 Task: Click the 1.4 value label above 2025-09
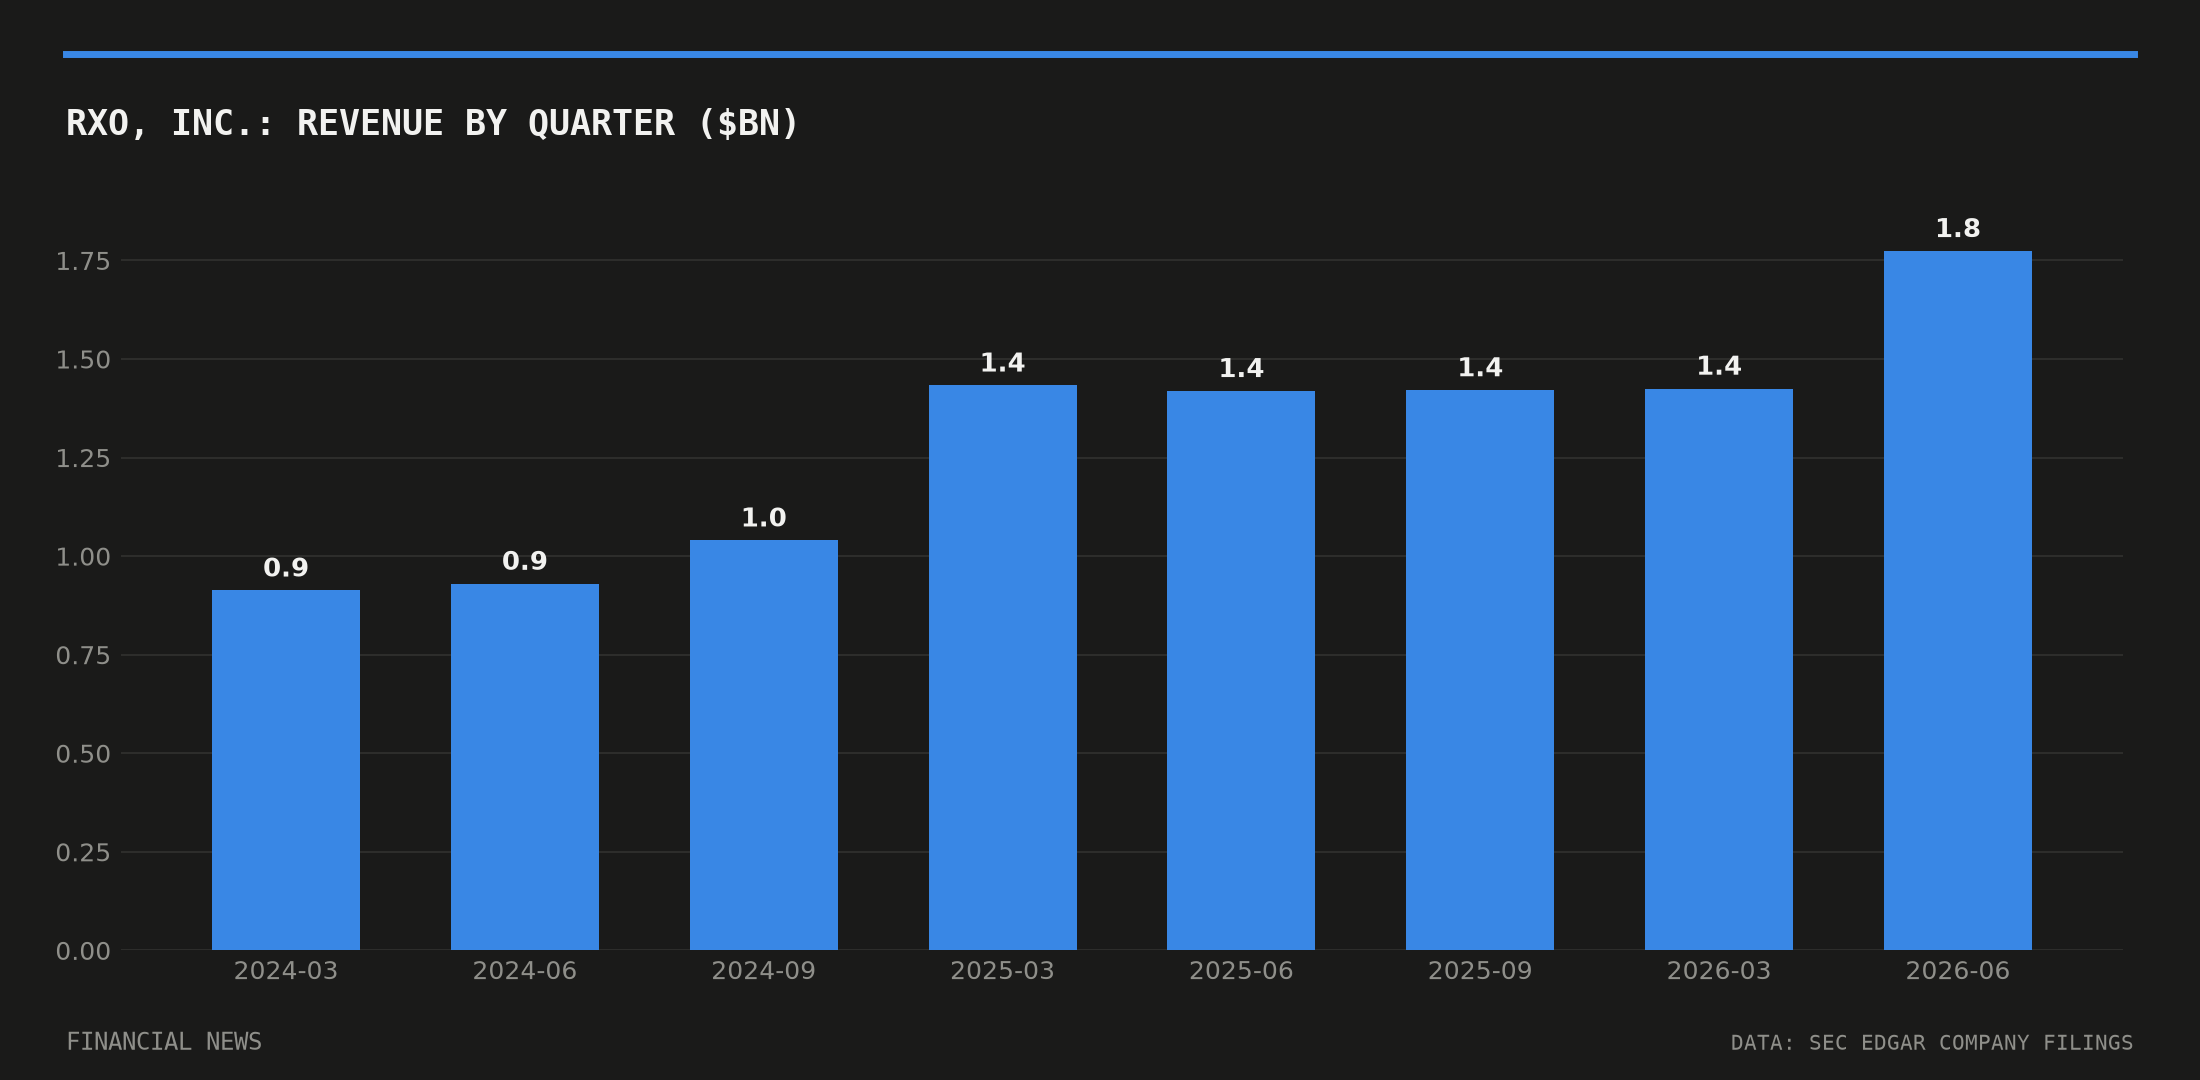coord(1480,368)
